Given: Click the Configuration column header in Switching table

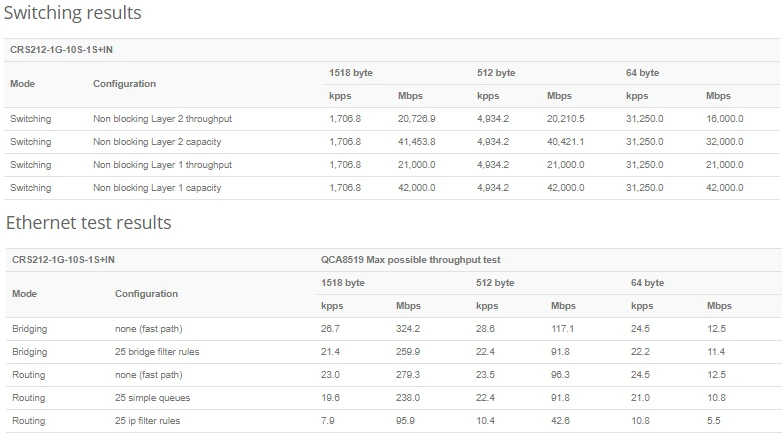Looking at the screenshot, I should tap(125, 84).
